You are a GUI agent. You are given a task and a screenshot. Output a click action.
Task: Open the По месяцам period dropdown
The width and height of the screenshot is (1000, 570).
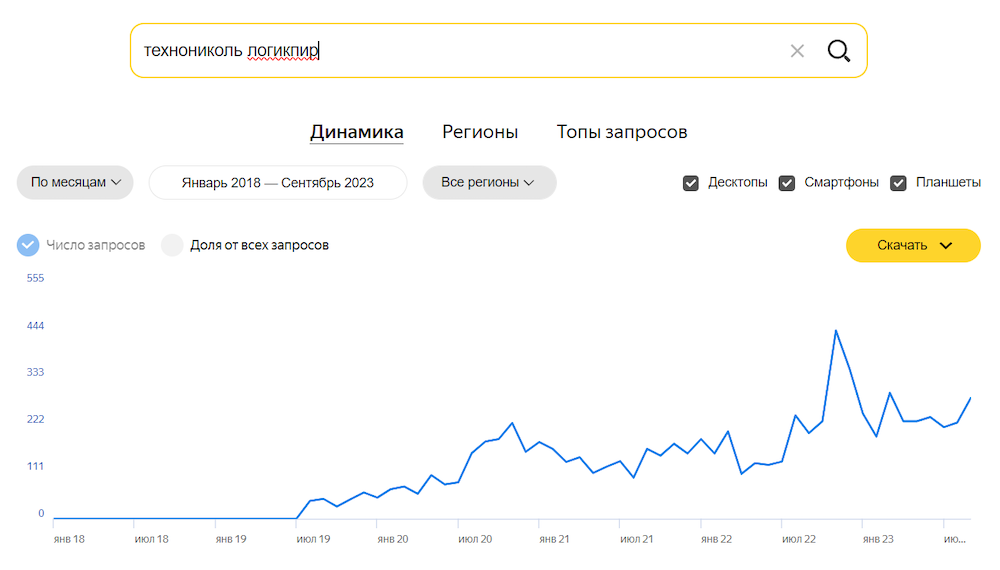(x=75, y=183)
